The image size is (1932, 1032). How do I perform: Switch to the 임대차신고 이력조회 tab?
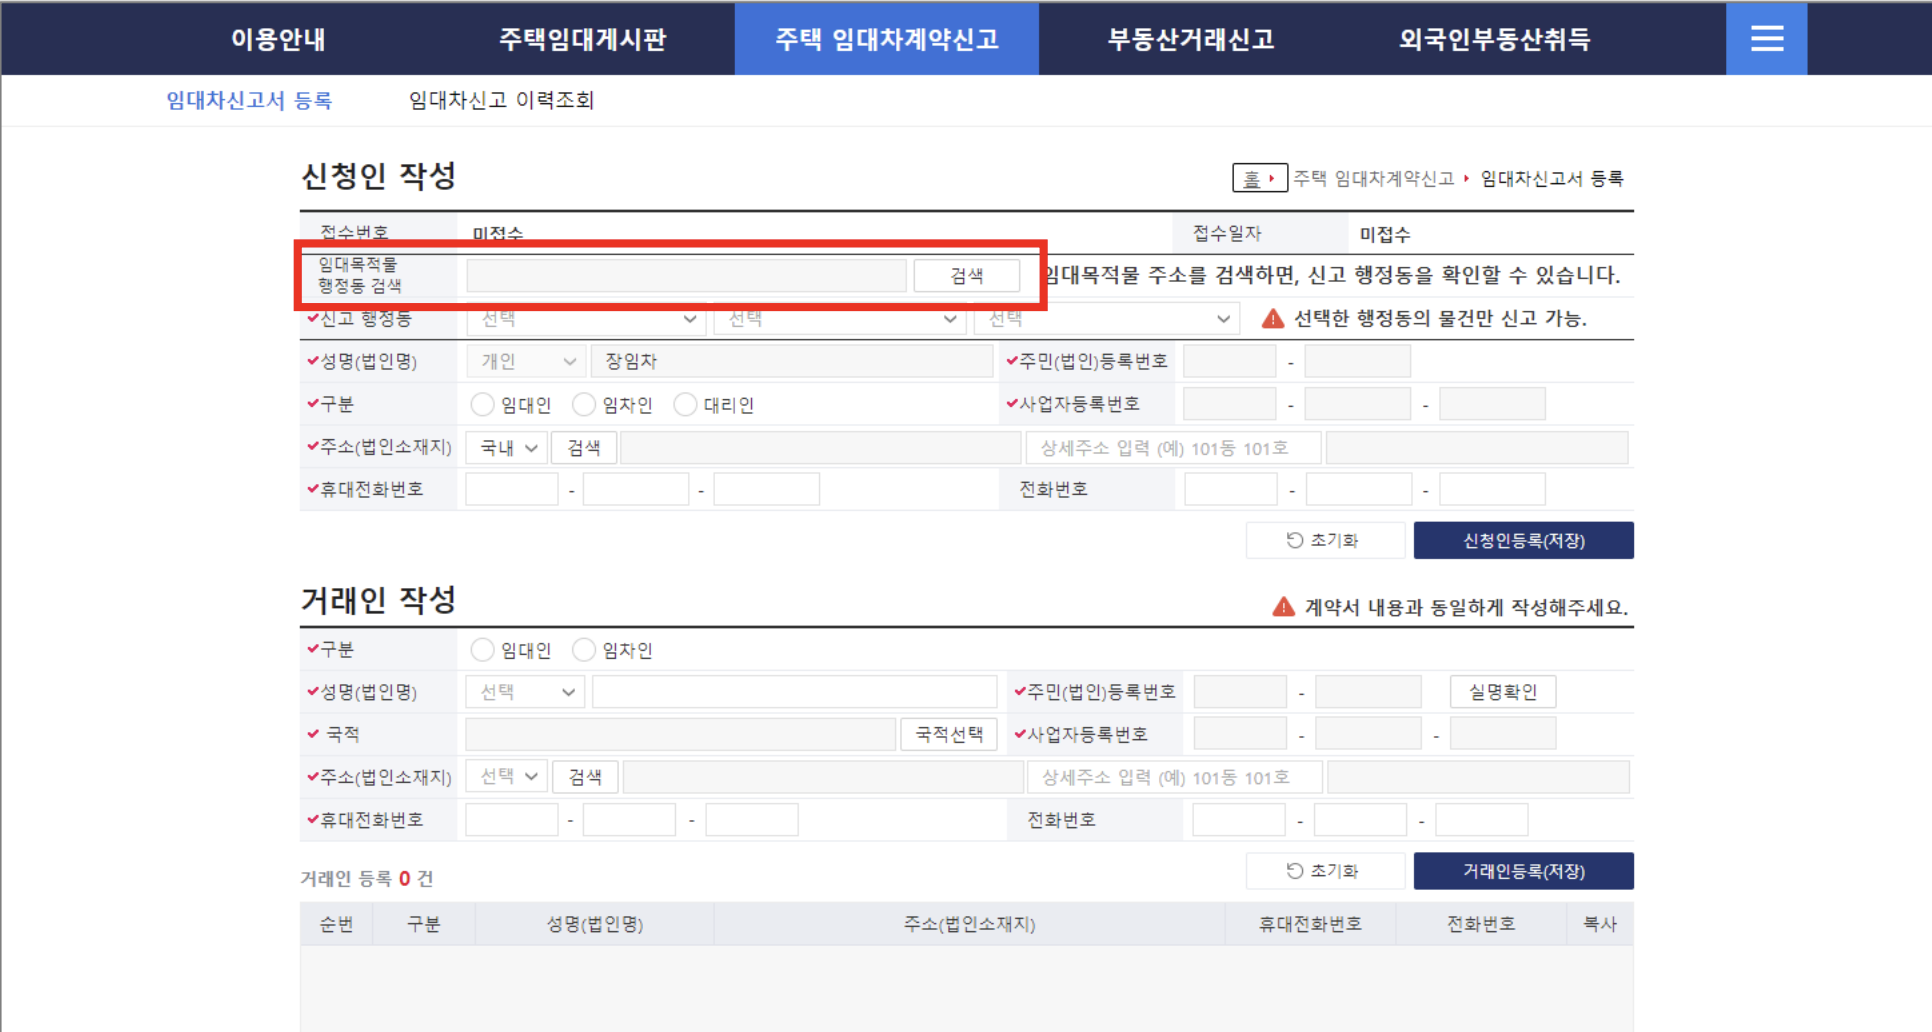(499, 100)
